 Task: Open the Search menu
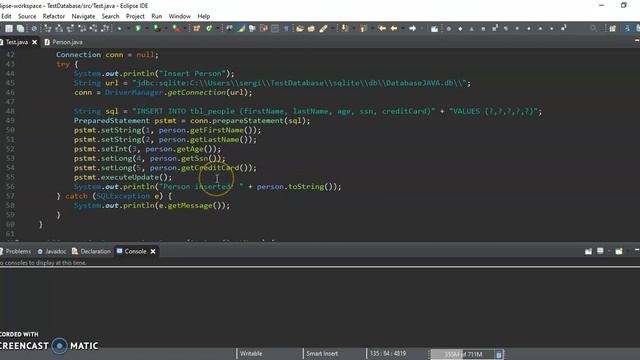point(110,16)
